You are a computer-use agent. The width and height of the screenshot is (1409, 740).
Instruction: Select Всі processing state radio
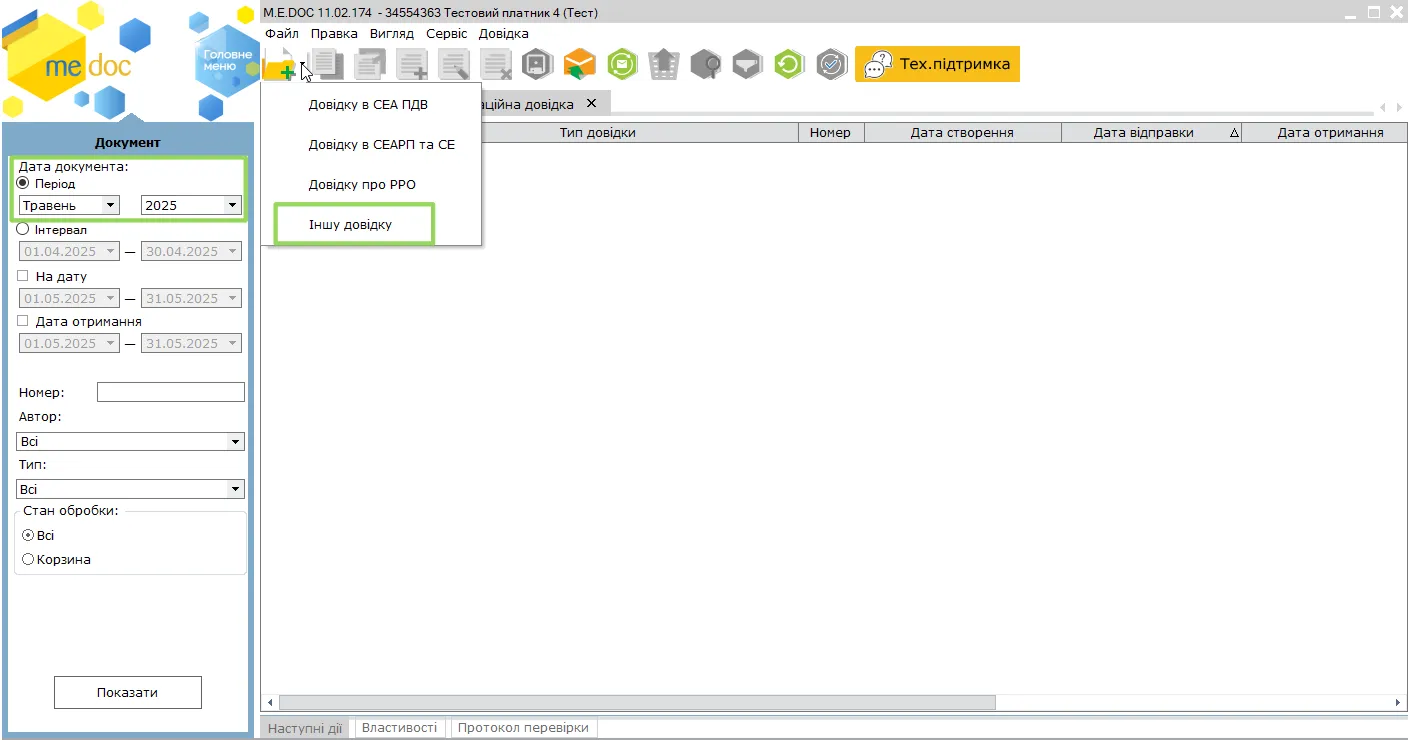point(28,535)
